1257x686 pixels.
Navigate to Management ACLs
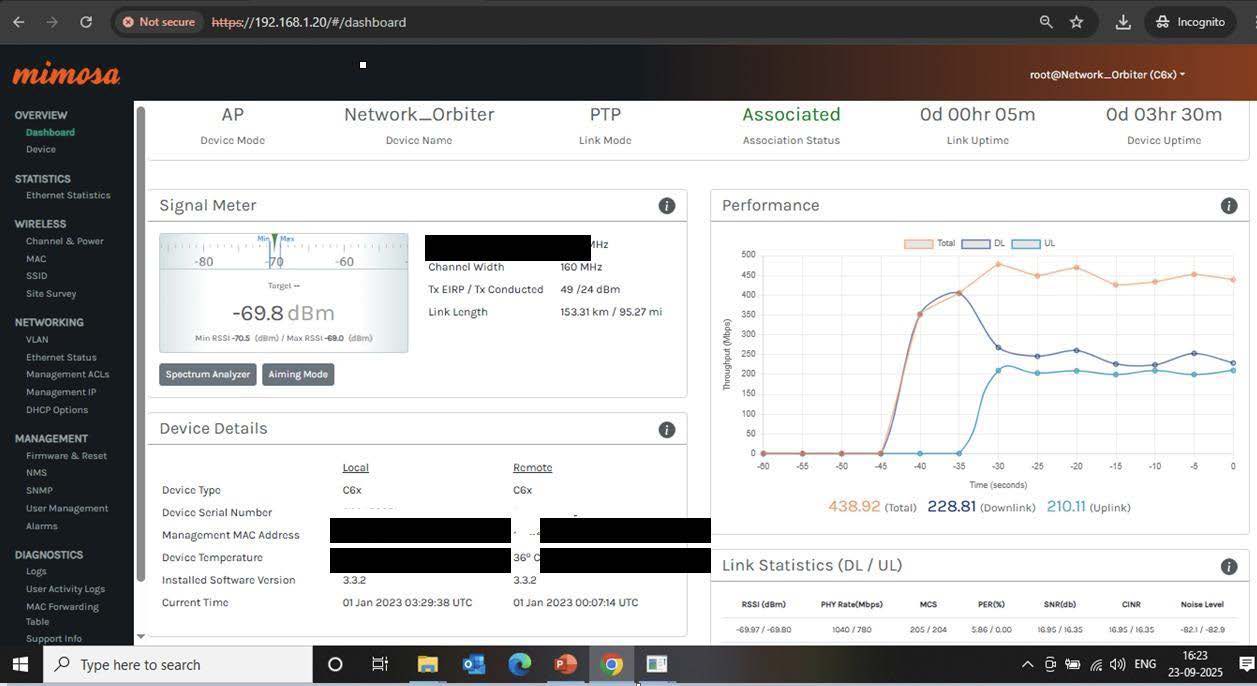[x=68, y=374]
